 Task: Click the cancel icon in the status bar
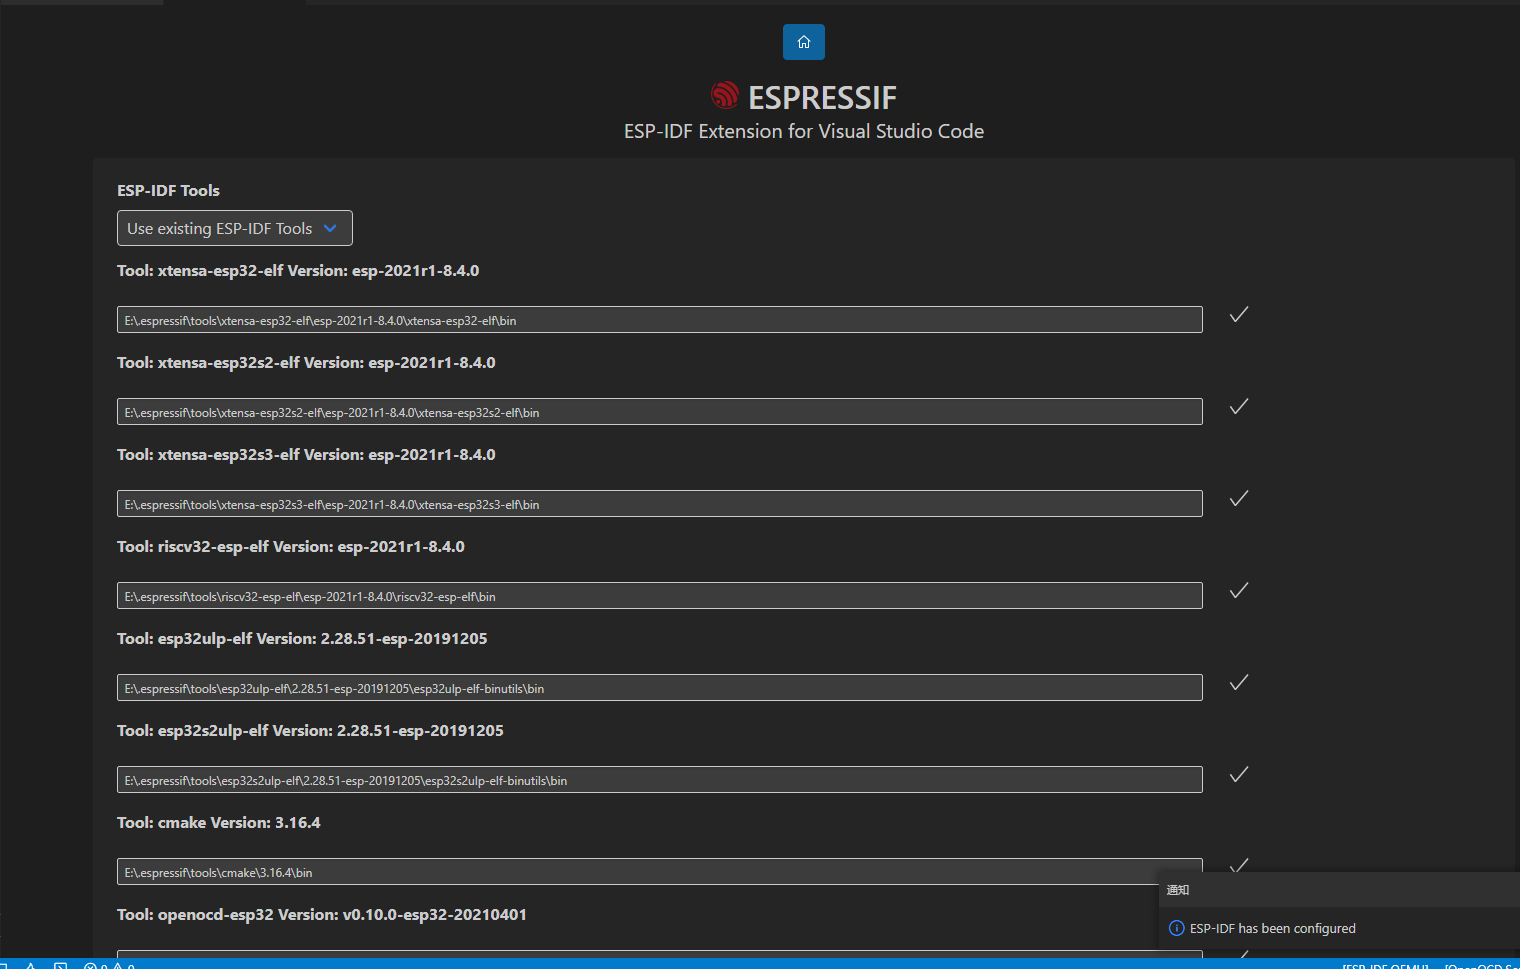(91, 966)
